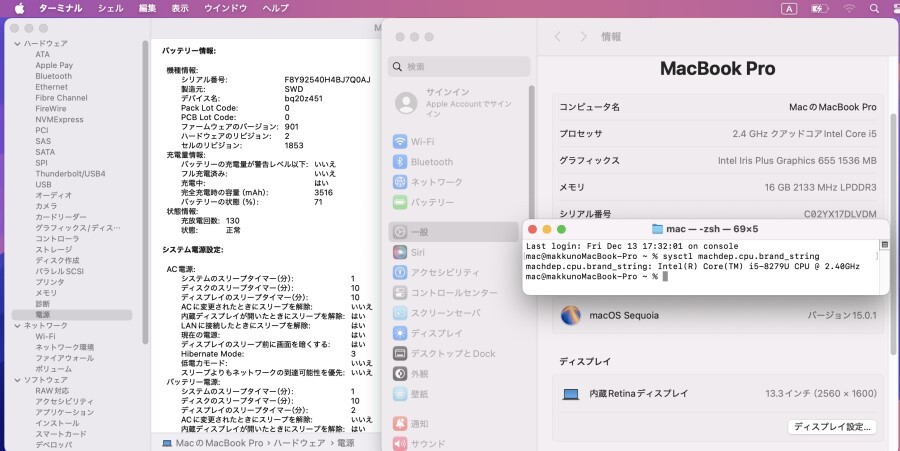
Task: Select オーディオ item
Action: tap(53, 195)
